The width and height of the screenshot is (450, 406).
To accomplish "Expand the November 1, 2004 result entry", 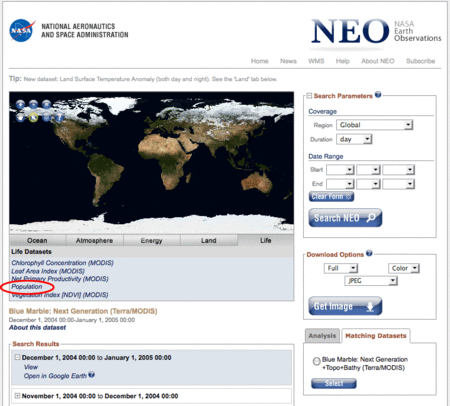I will (17, 396).
